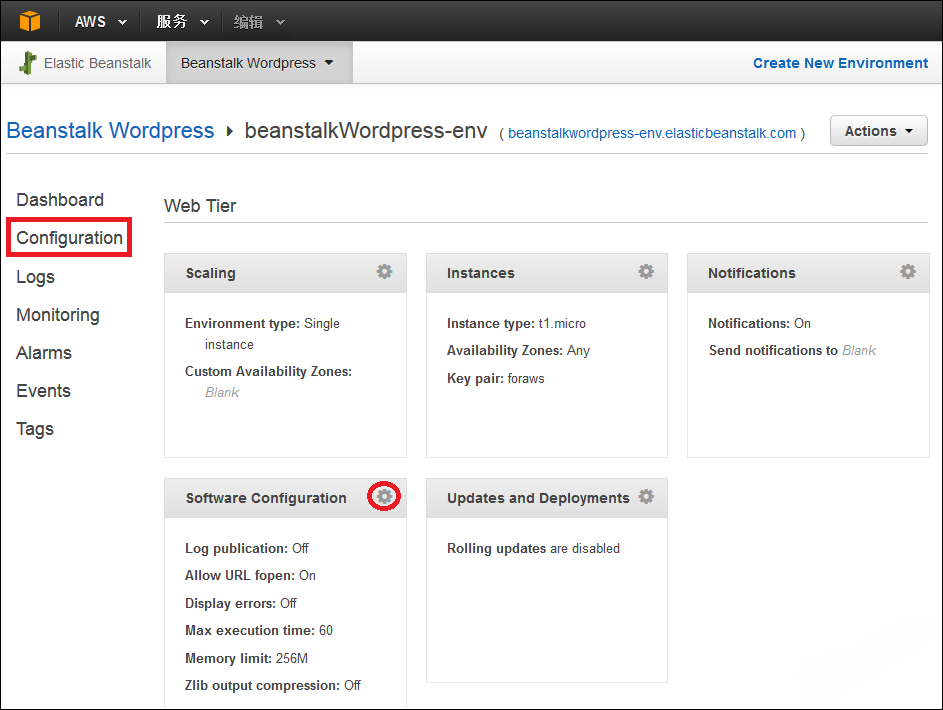
Task: Click the Scaling panel title
Action: (210, 273)
